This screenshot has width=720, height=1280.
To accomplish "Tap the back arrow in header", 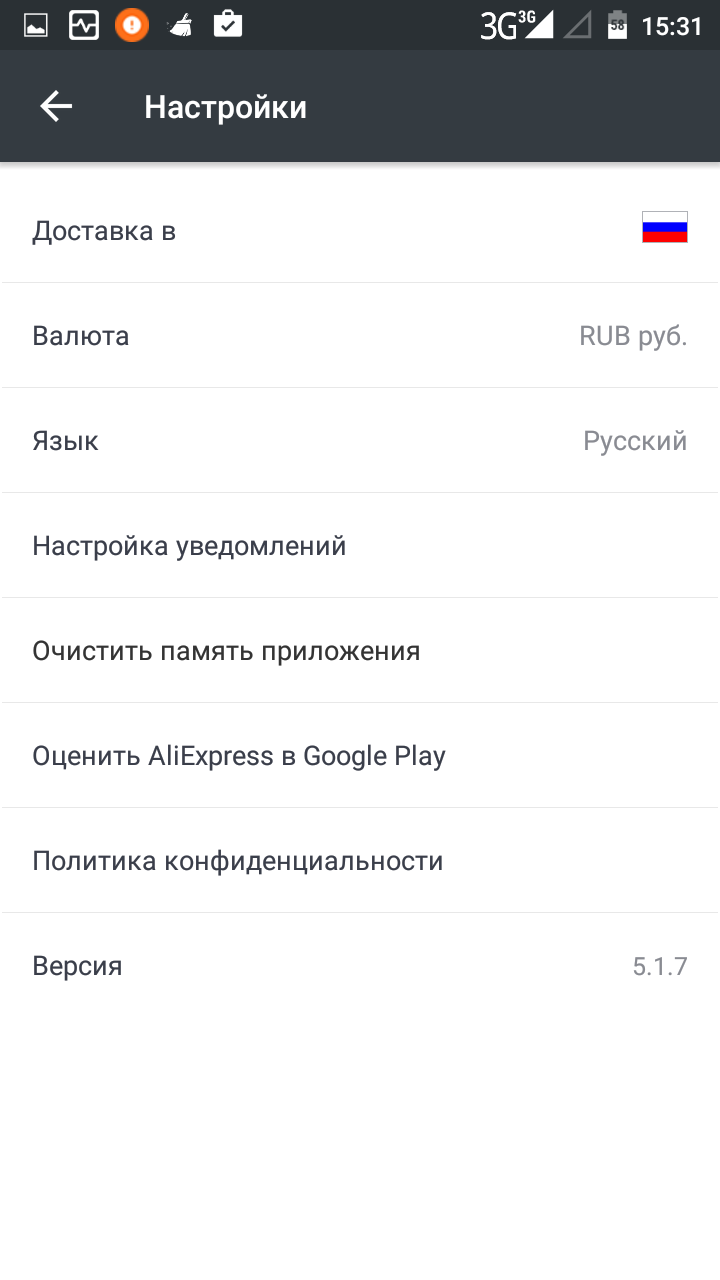I will coord(56,107).
